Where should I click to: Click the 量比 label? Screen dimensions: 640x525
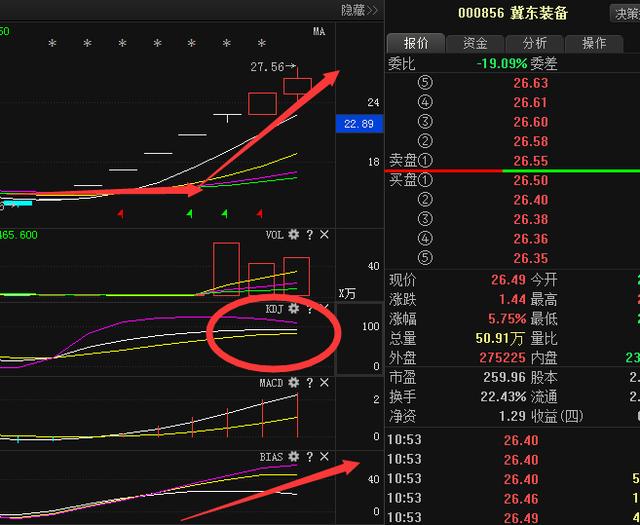pos(544,338)
